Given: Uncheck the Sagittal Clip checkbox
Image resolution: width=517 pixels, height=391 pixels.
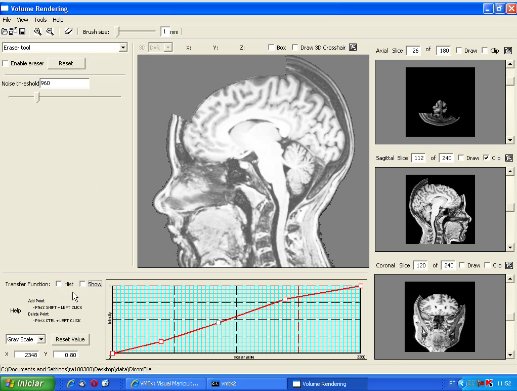Looking at the screenshot, I should pyautogui.click(x=486, y=158).
